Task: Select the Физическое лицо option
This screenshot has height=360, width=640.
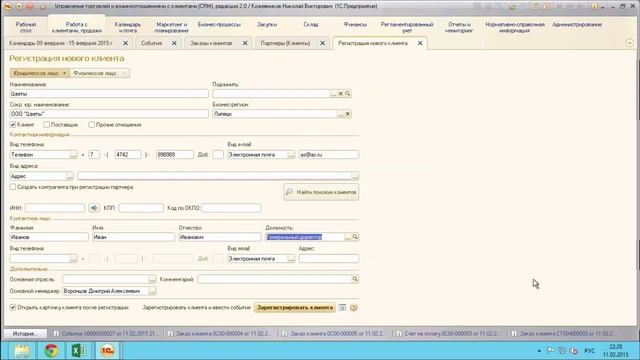Action: pyautogui.click(x=100, y=73)
